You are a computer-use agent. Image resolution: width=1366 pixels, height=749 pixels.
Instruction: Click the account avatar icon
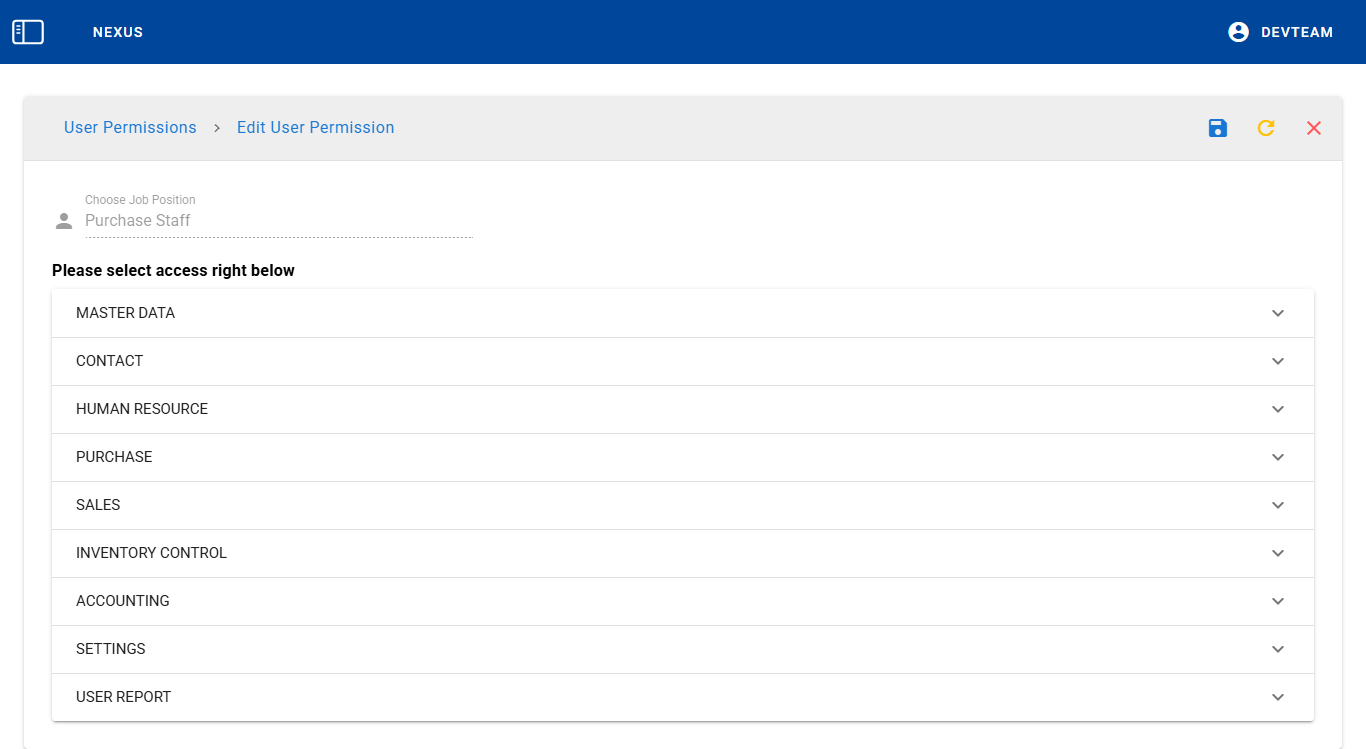point(1238,32)
